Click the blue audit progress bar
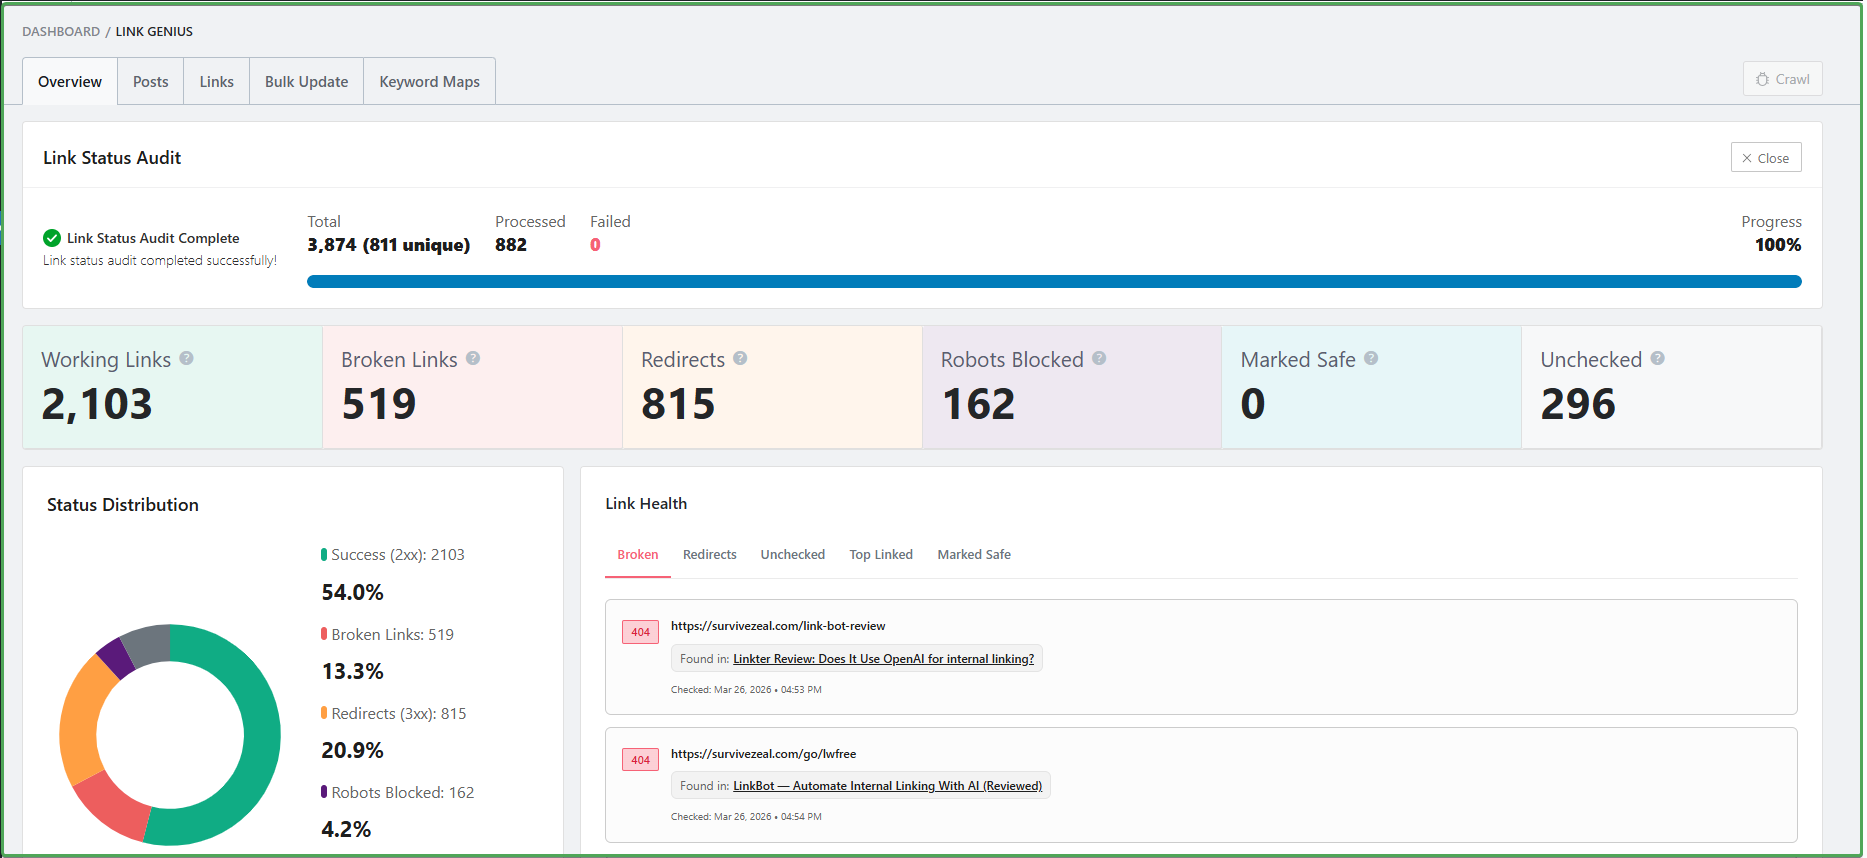Viewport: 1867px width, 858px height. coord(1054,282)
